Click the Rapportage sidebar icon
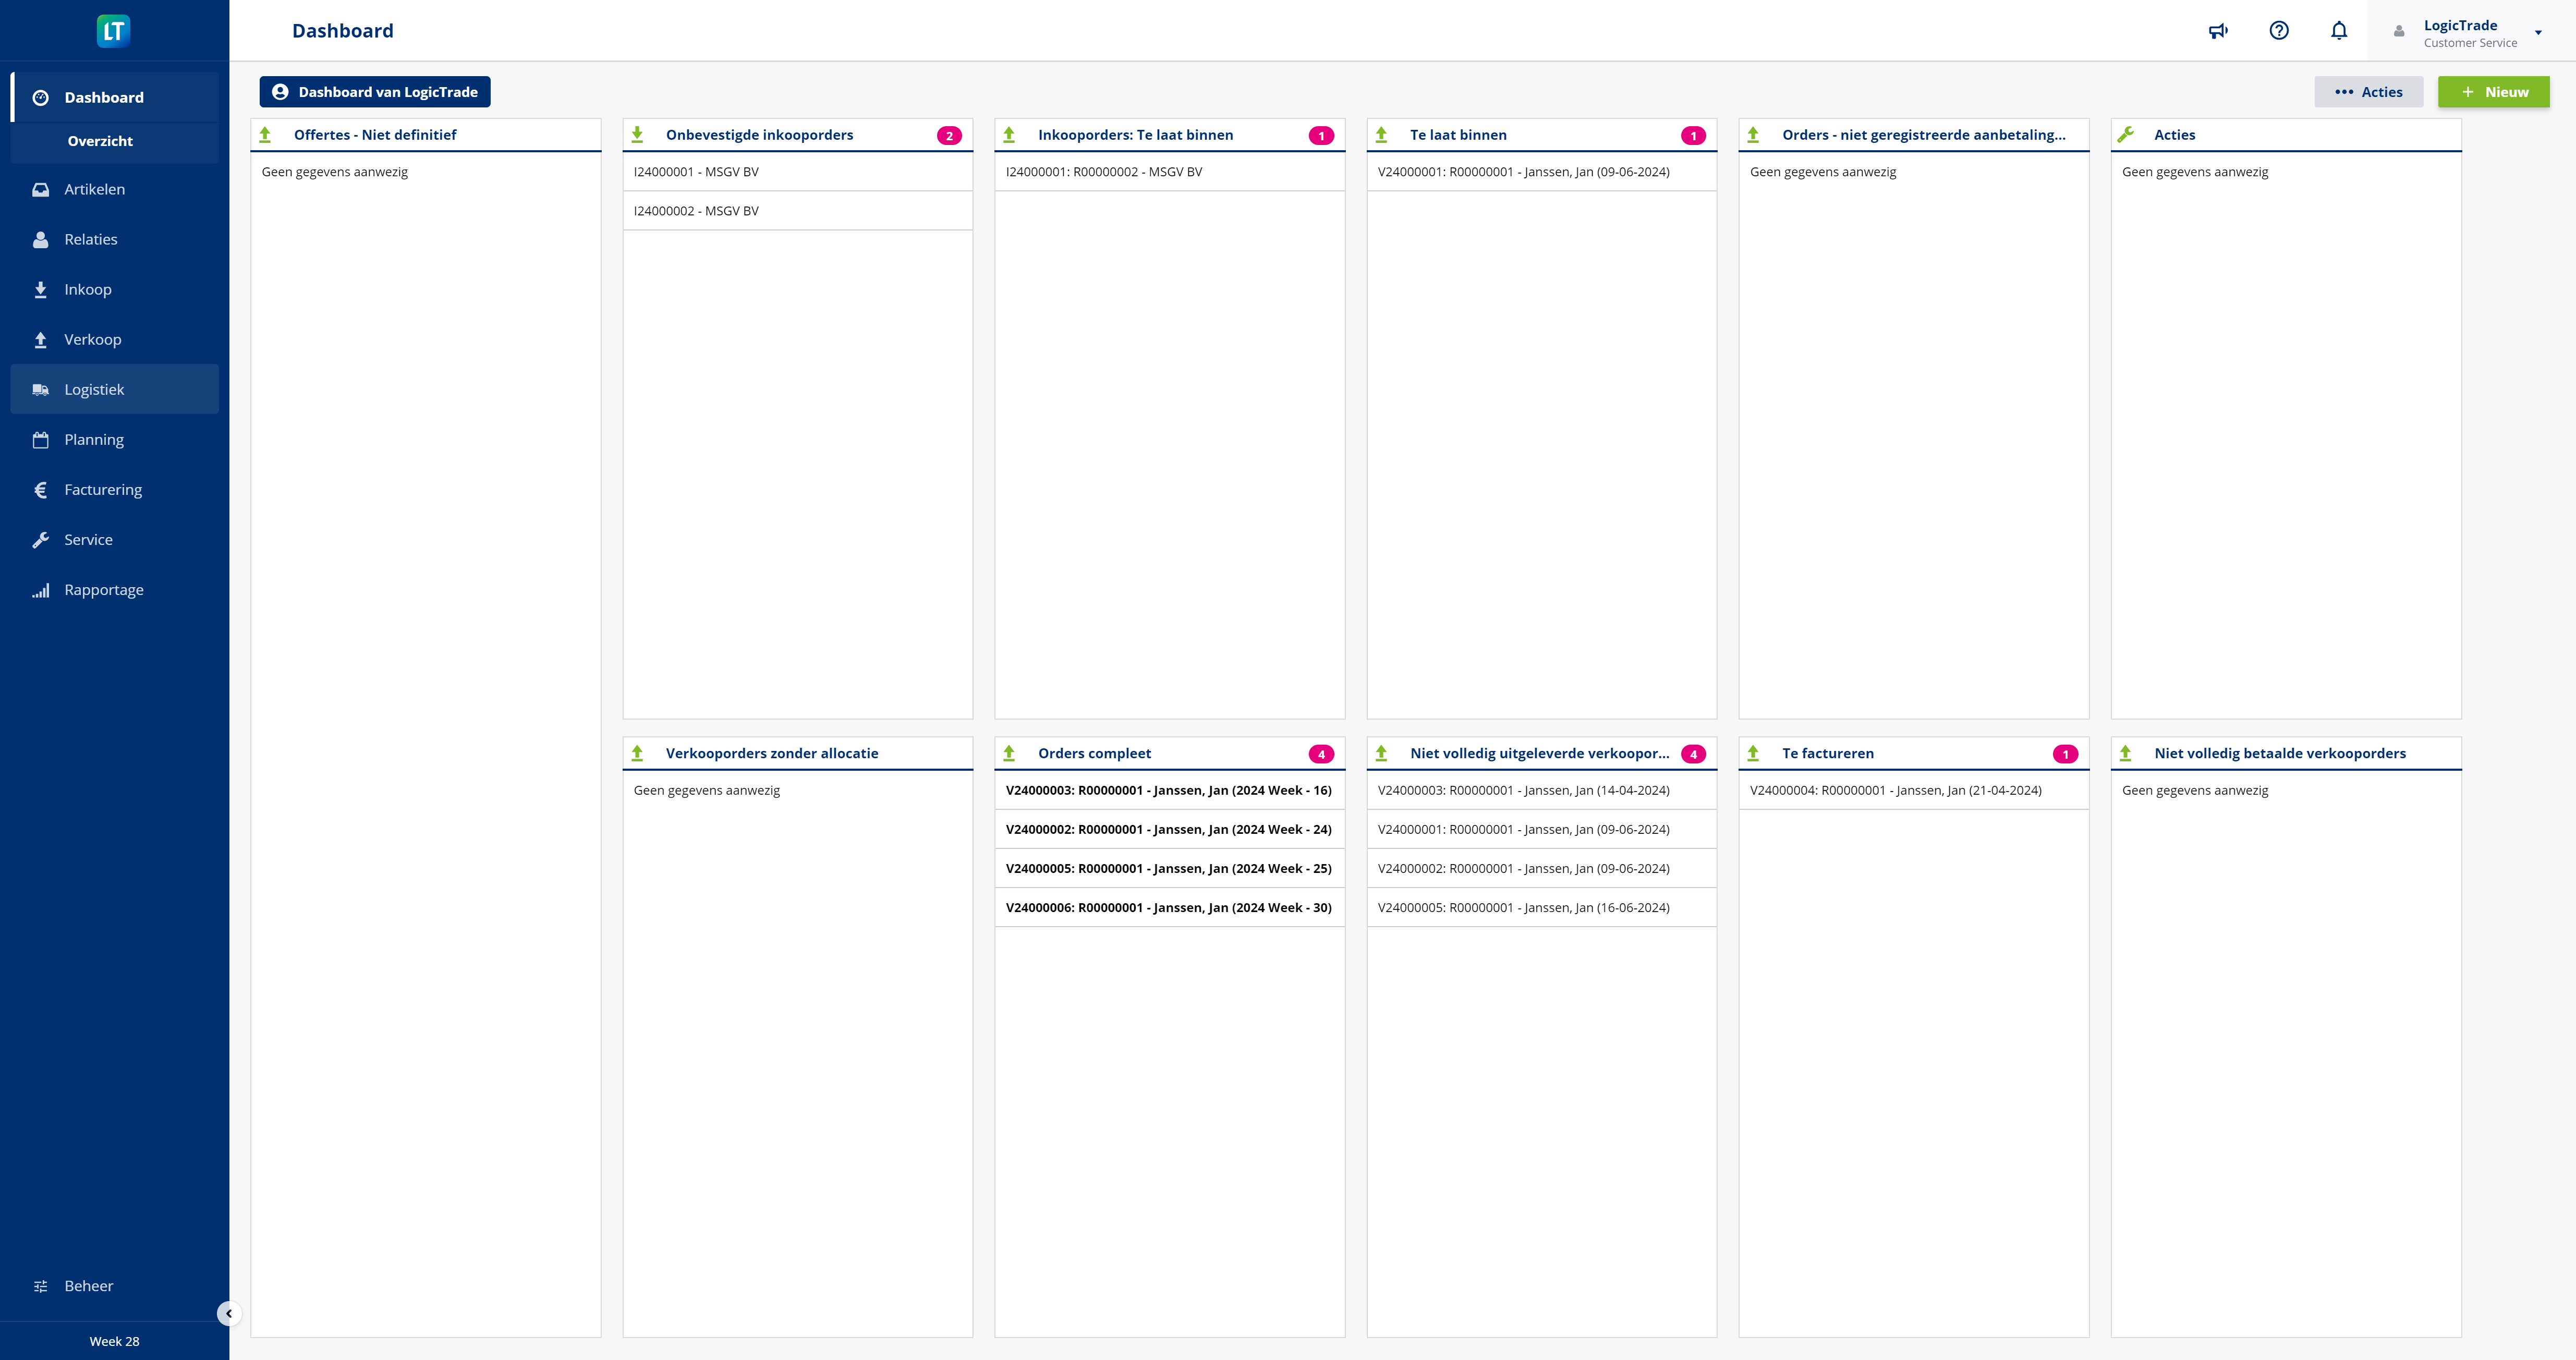Viewport: 2576px width, 1360px height. tap(41, 590)
